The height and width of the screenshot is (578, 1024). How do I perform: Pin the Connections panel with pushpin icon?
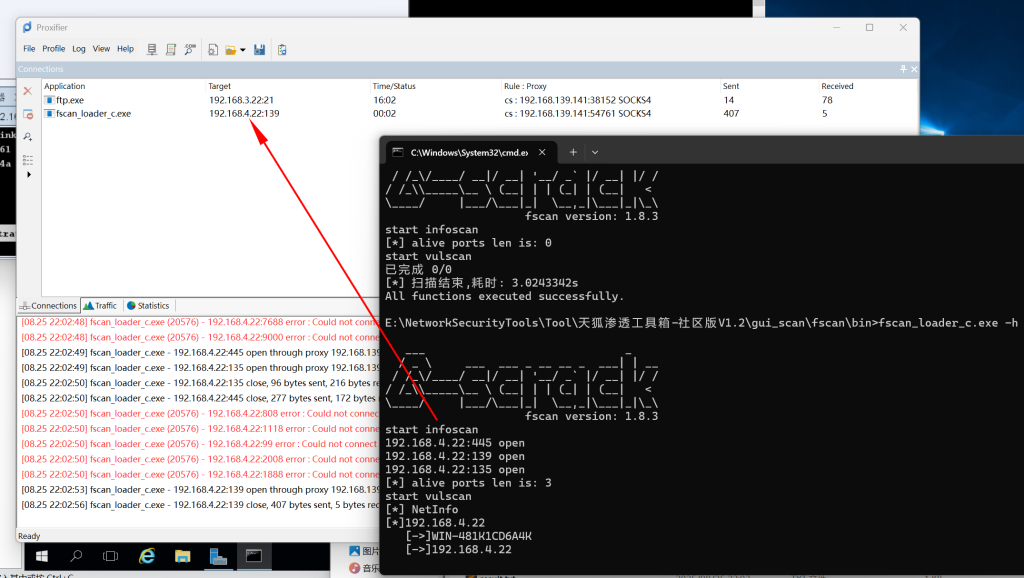pyautogui.click(x=903, y=69)
